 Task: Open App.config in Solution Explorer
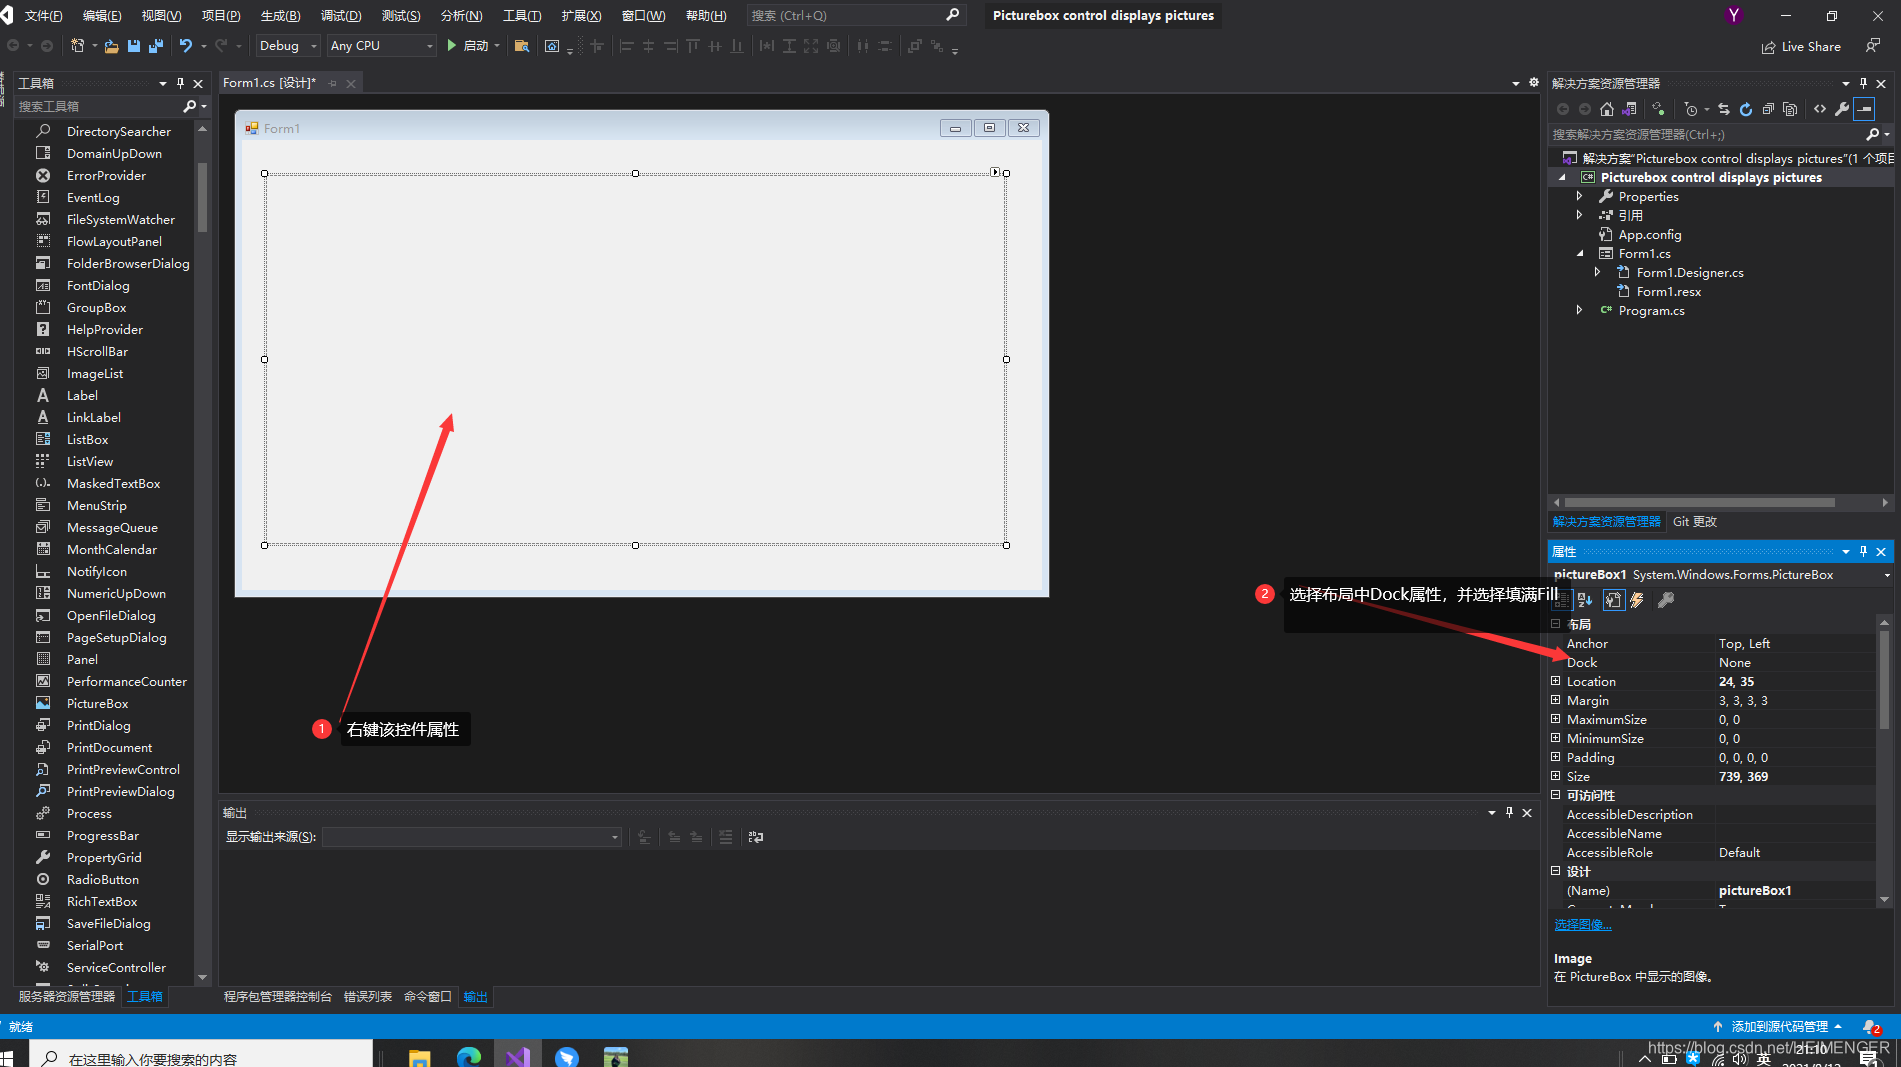pyautogui.click(x=1649, y=234)
